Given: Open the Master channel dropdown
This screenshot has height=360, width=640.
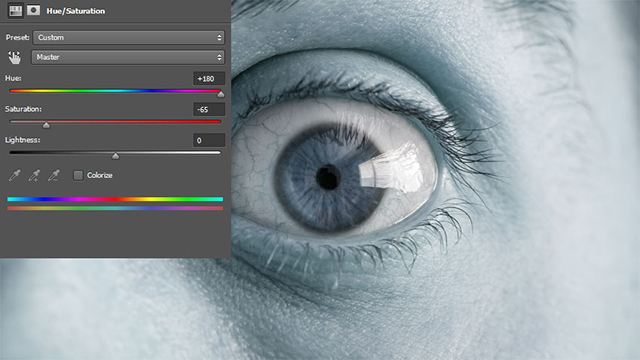Looking at the screenshot, I should [128, 57].
